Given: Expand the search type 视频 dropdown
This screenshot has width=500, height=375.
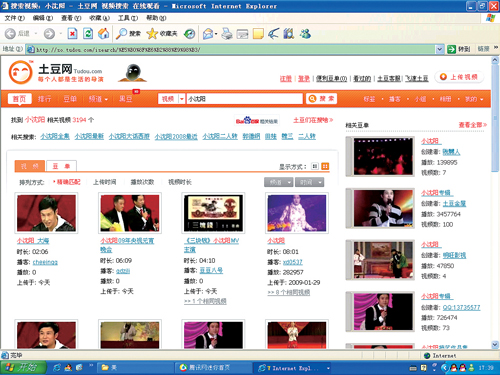Looking at the screenshot, I should 182,99.
